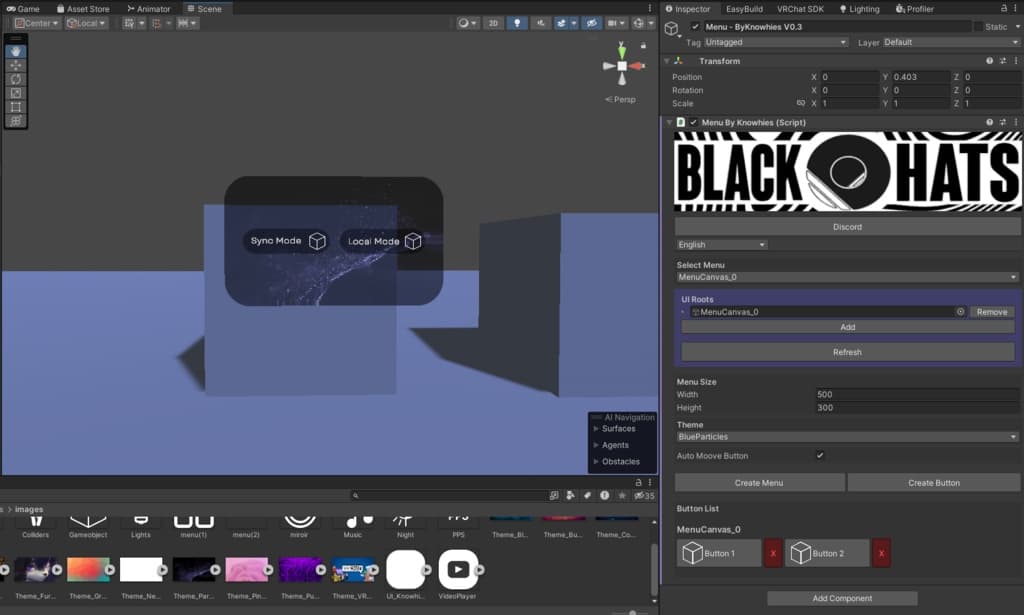
Task: Click the Discord button
Action: point(847,227)
